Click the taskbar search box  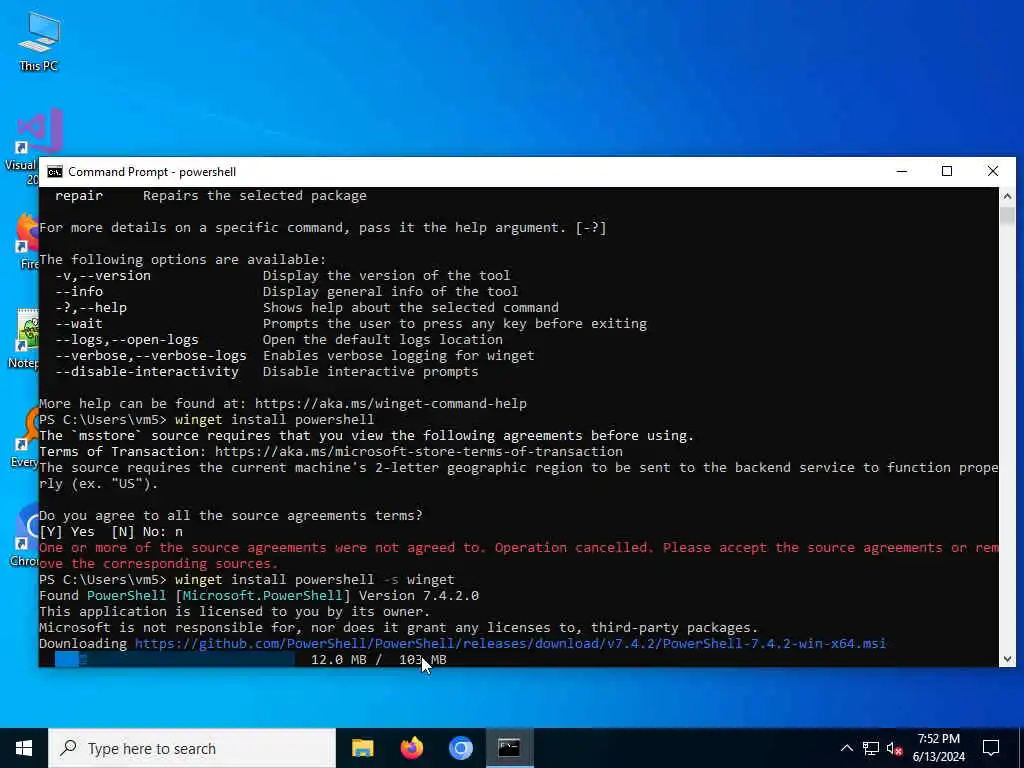tap(192, 748)
